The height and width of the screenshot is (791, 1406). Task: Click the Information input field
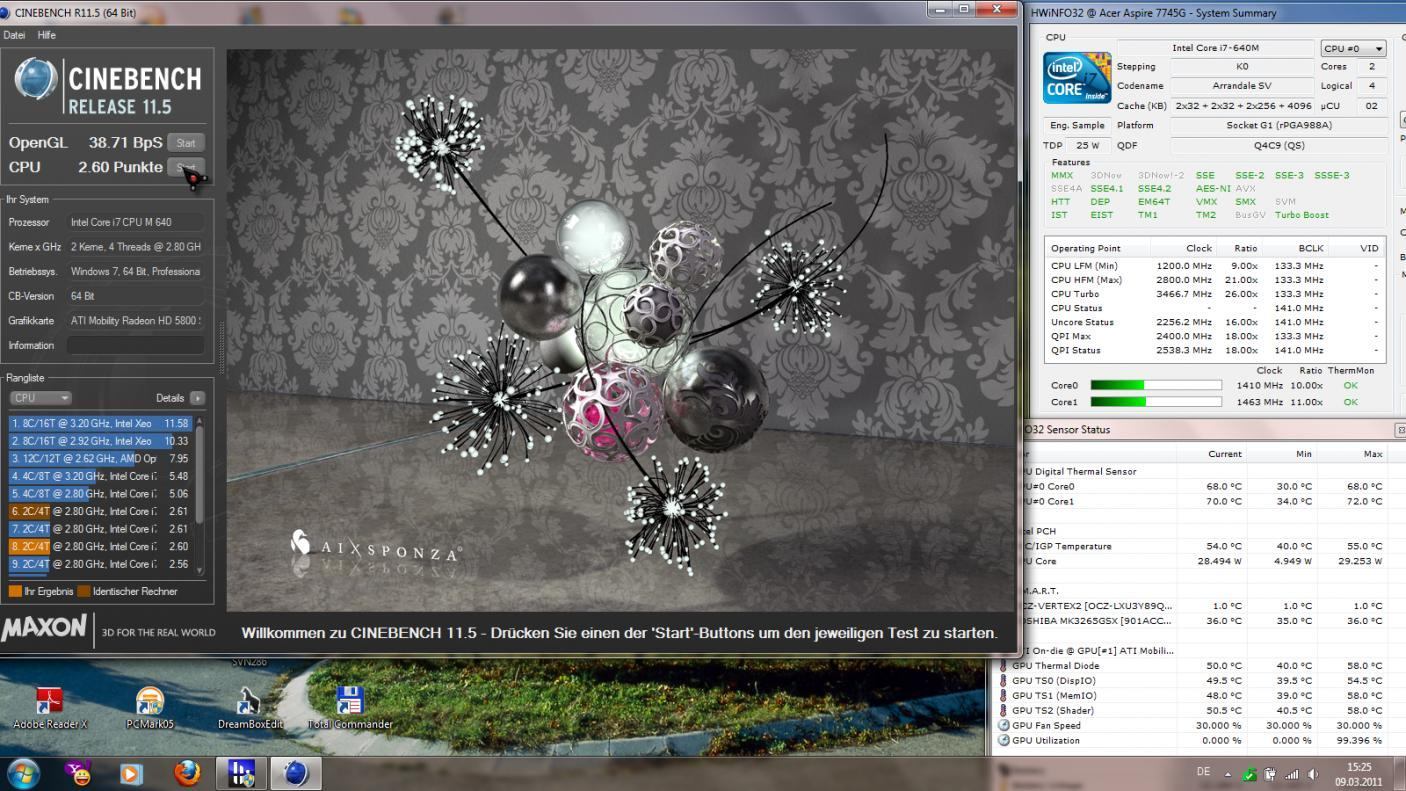click(x=135, y=345)
